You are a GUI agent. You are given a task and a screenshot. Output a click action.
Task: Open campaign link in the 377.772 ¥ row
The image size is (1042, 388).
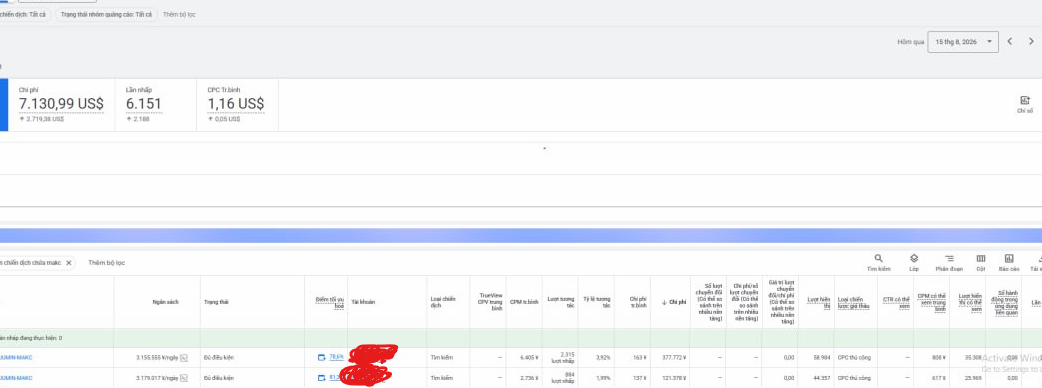click(16, 357)
